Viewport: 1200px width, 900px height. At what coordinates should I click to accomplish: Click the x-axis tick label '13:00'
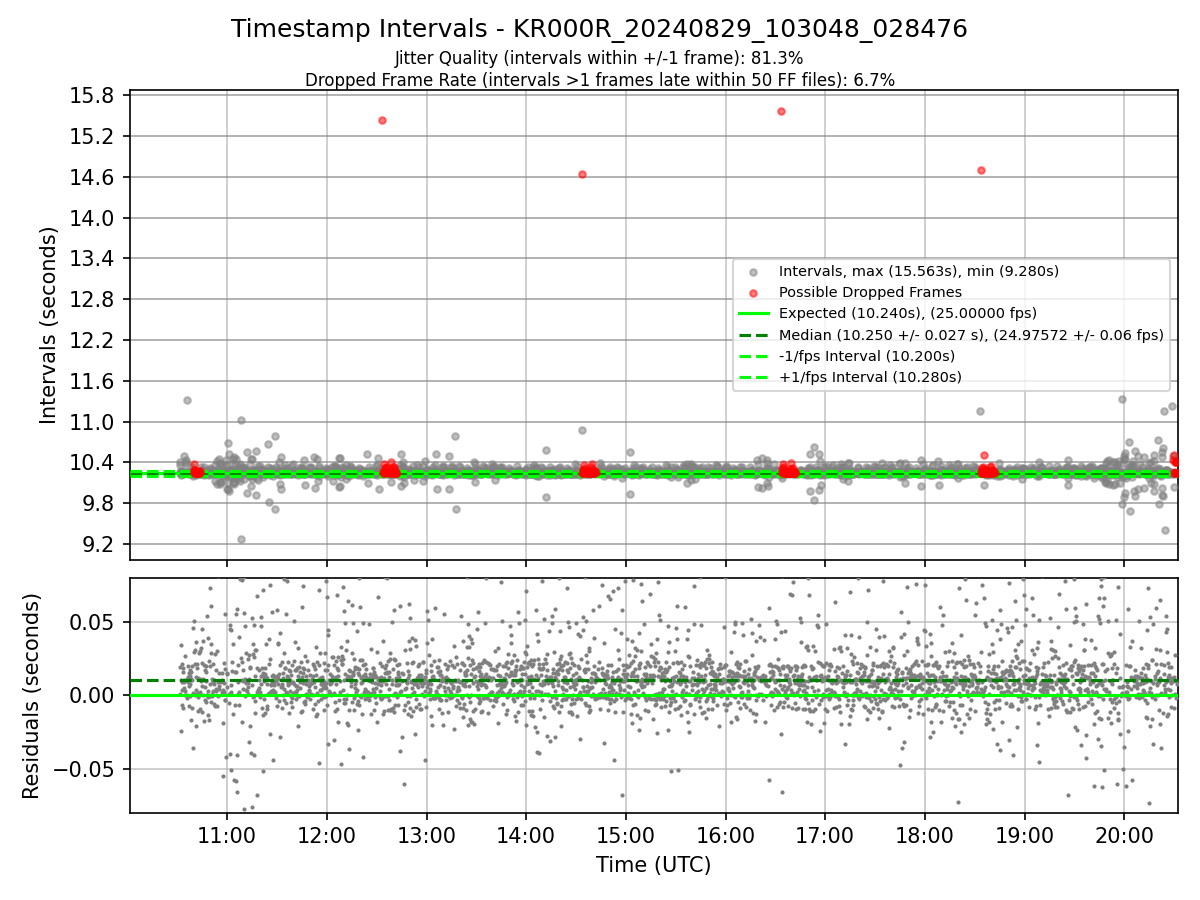point(427,836)
